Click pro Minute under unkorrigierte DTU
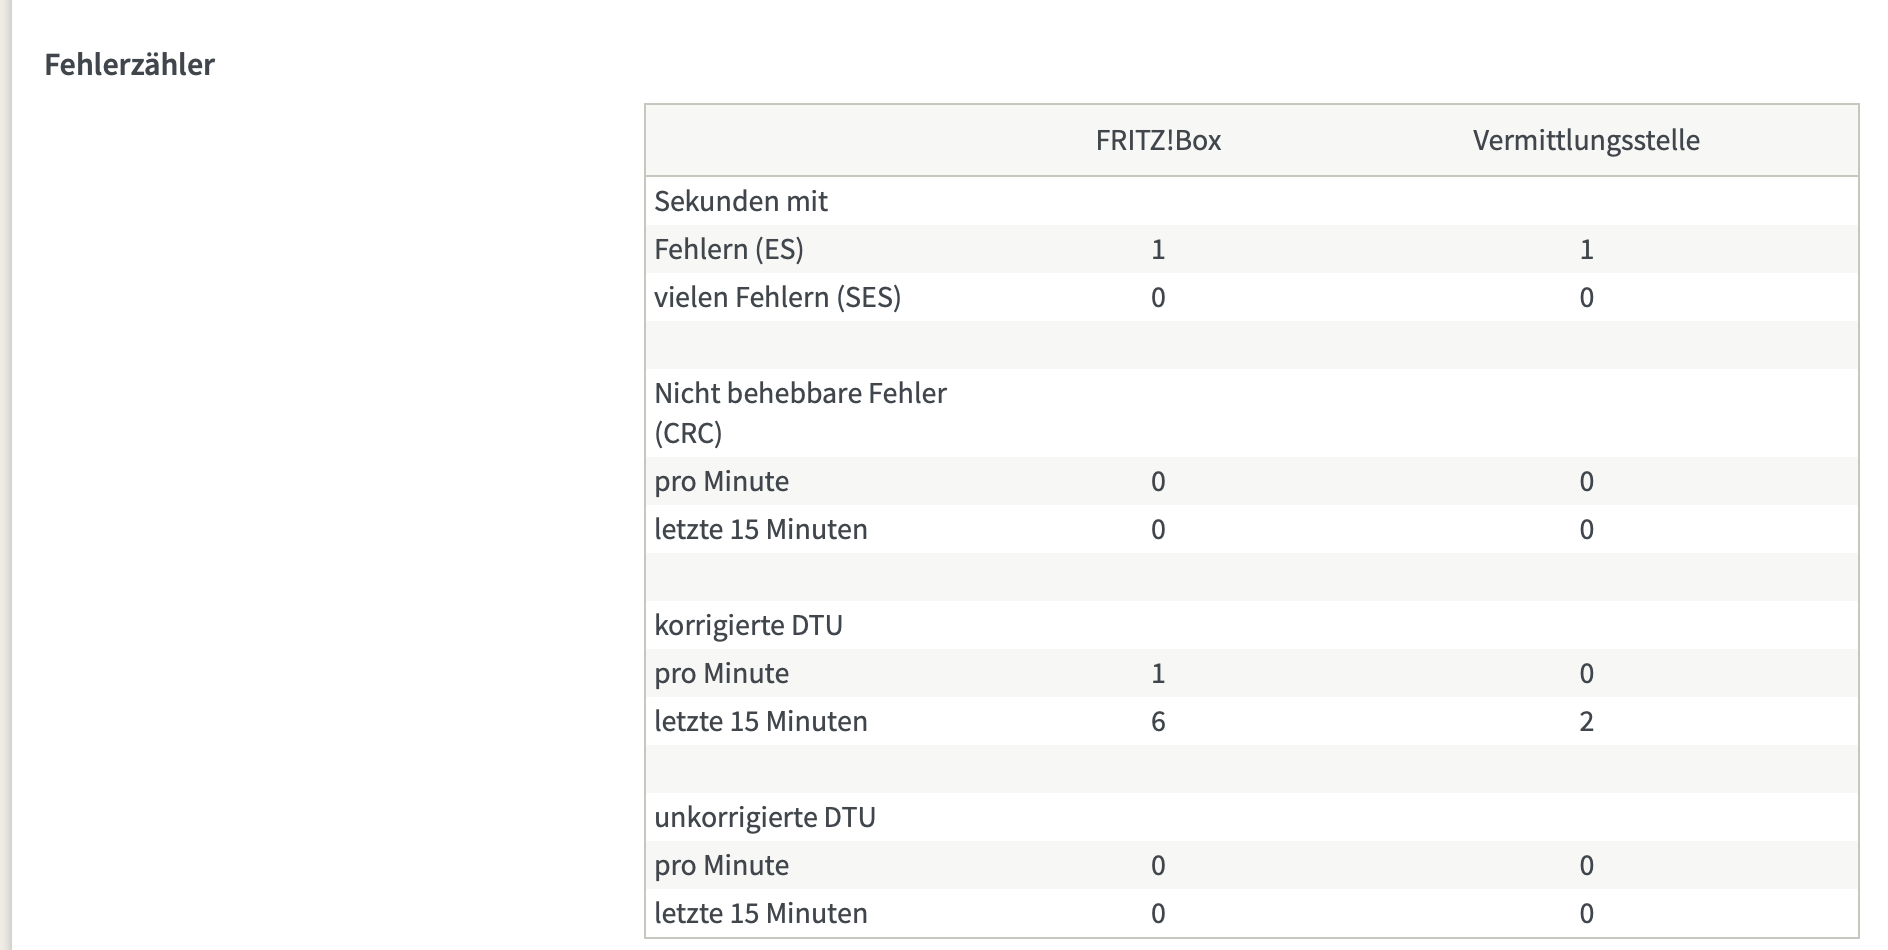The image size is (1888, 950). (x=722, y=866)
